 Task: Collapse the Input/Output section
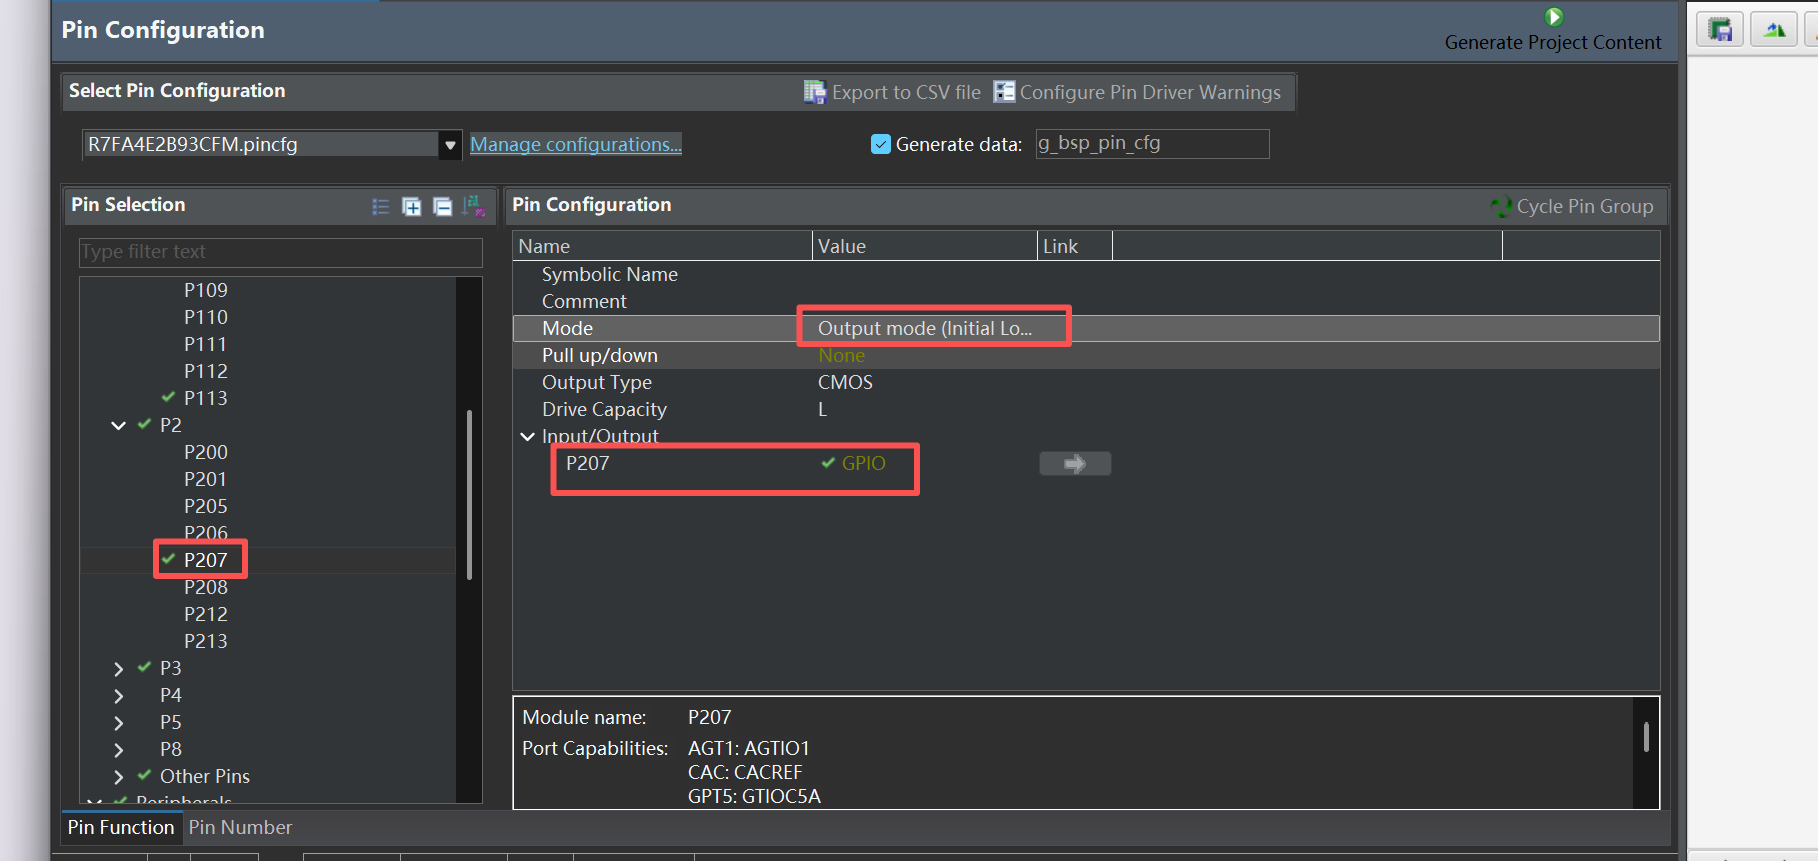[527, 436]
